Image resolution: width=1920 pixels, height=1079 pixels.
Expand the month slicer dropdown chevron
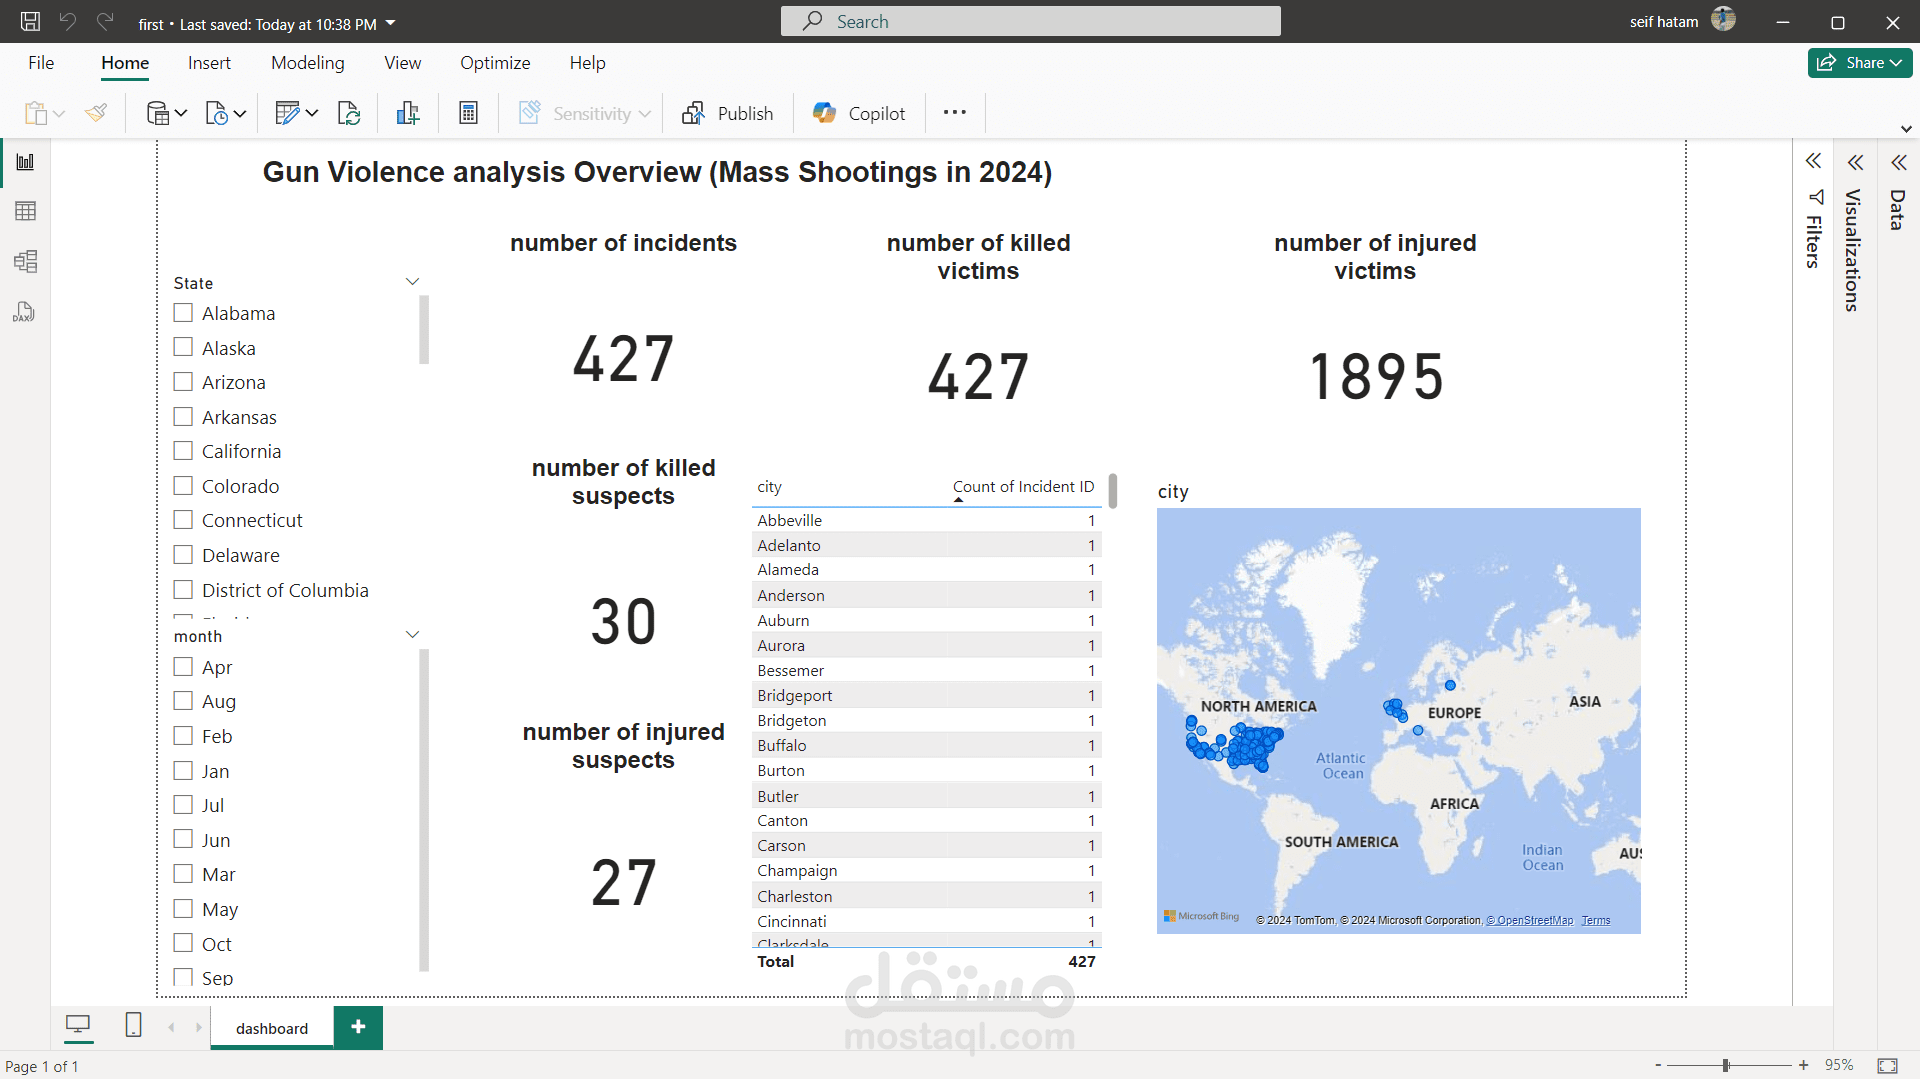point(412,635)
